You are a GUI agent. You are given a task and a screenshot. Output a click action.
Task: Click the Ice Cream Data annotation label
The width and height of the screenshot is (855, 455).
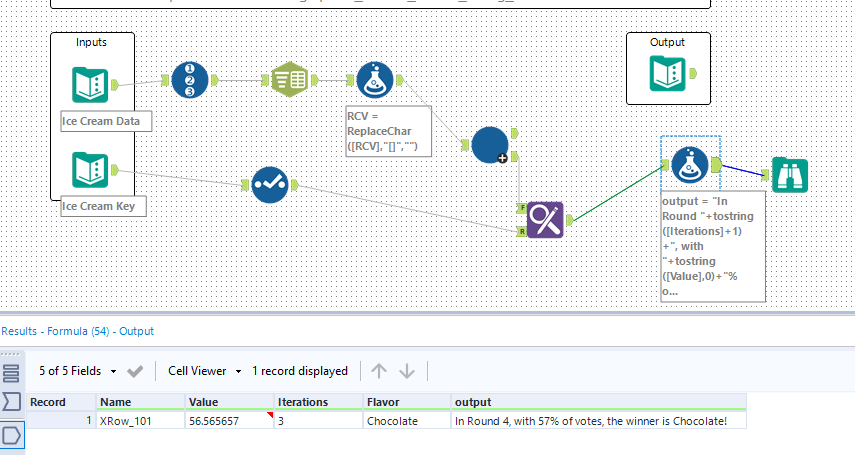coord(106,121)
